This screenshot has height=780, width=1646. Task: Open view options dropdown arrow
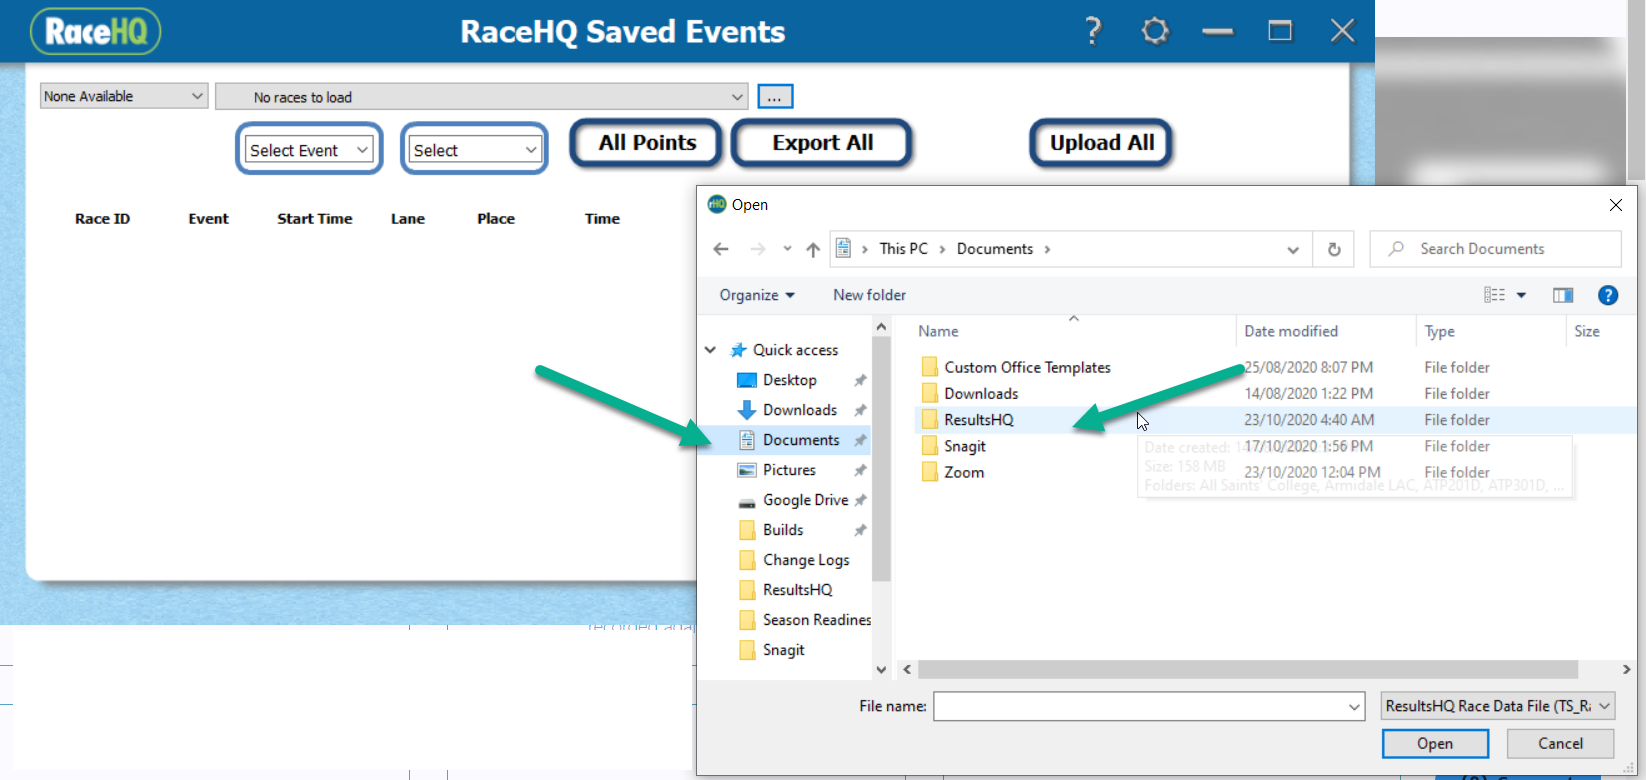point(1521,295)
